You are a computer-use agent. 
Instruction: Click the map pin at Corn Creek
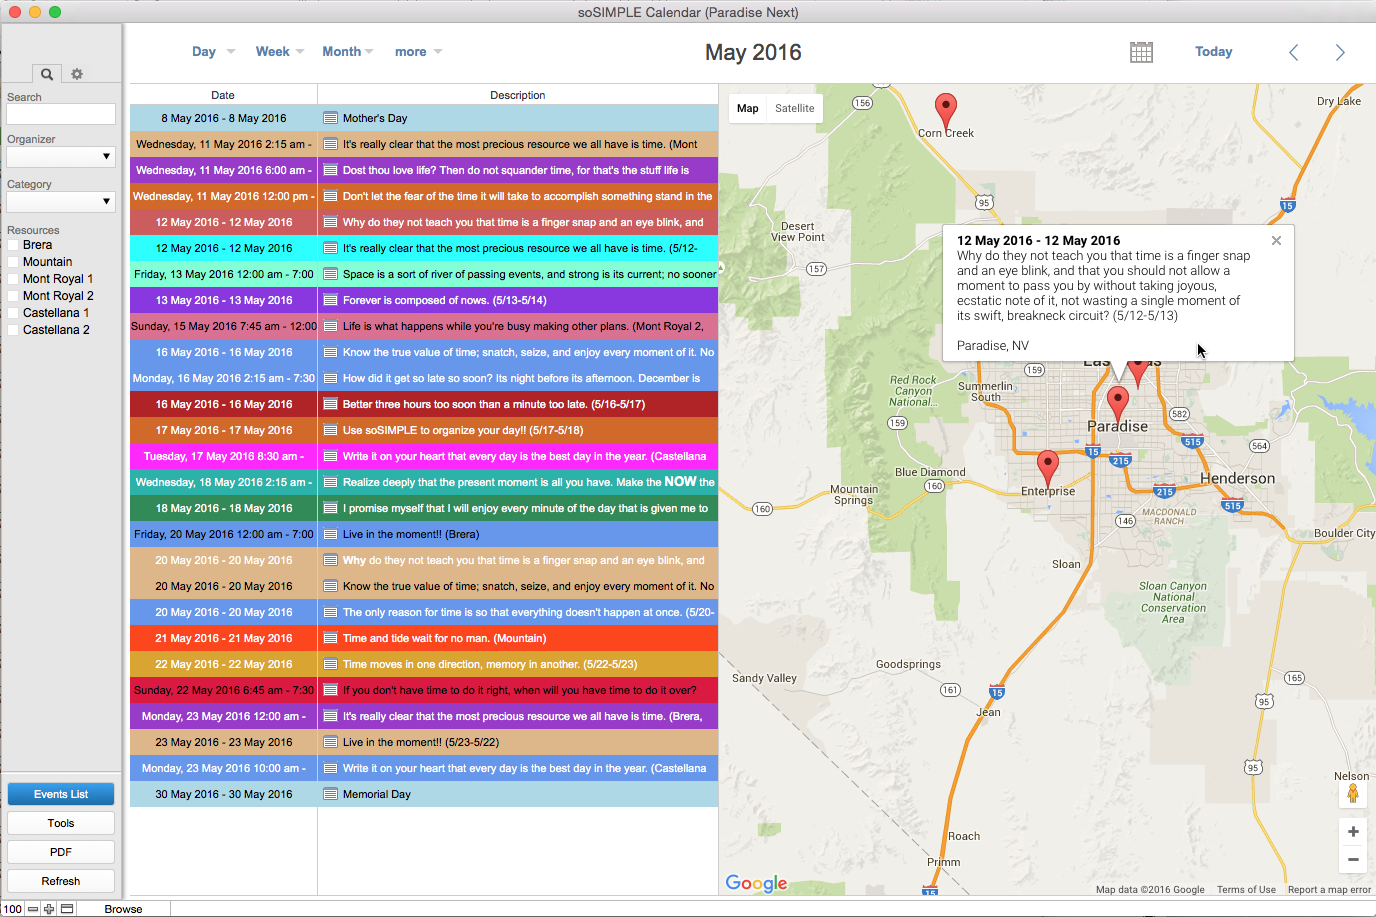[945, 110]
